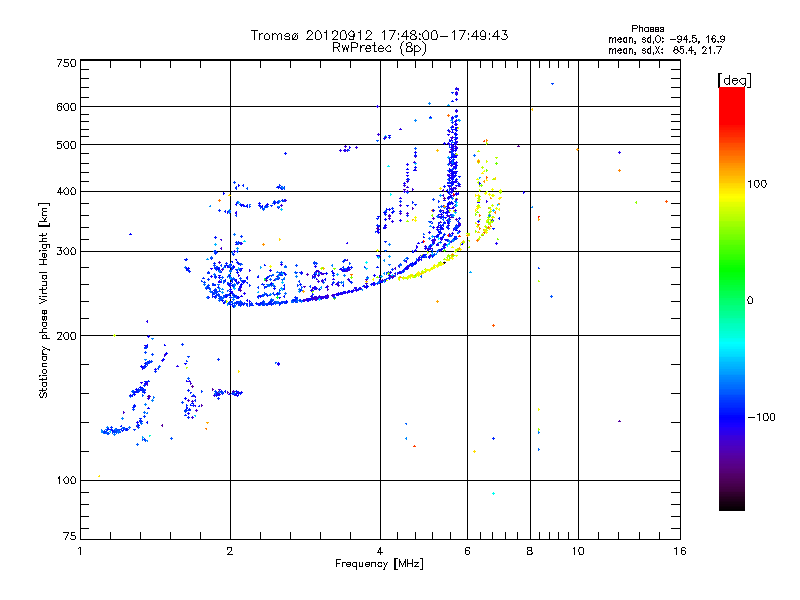Viewport: 800px width, 600px height.
Task: Click the 'mean, sd,X: 85.4, 21.7' text
Action: tap(665, 50)
